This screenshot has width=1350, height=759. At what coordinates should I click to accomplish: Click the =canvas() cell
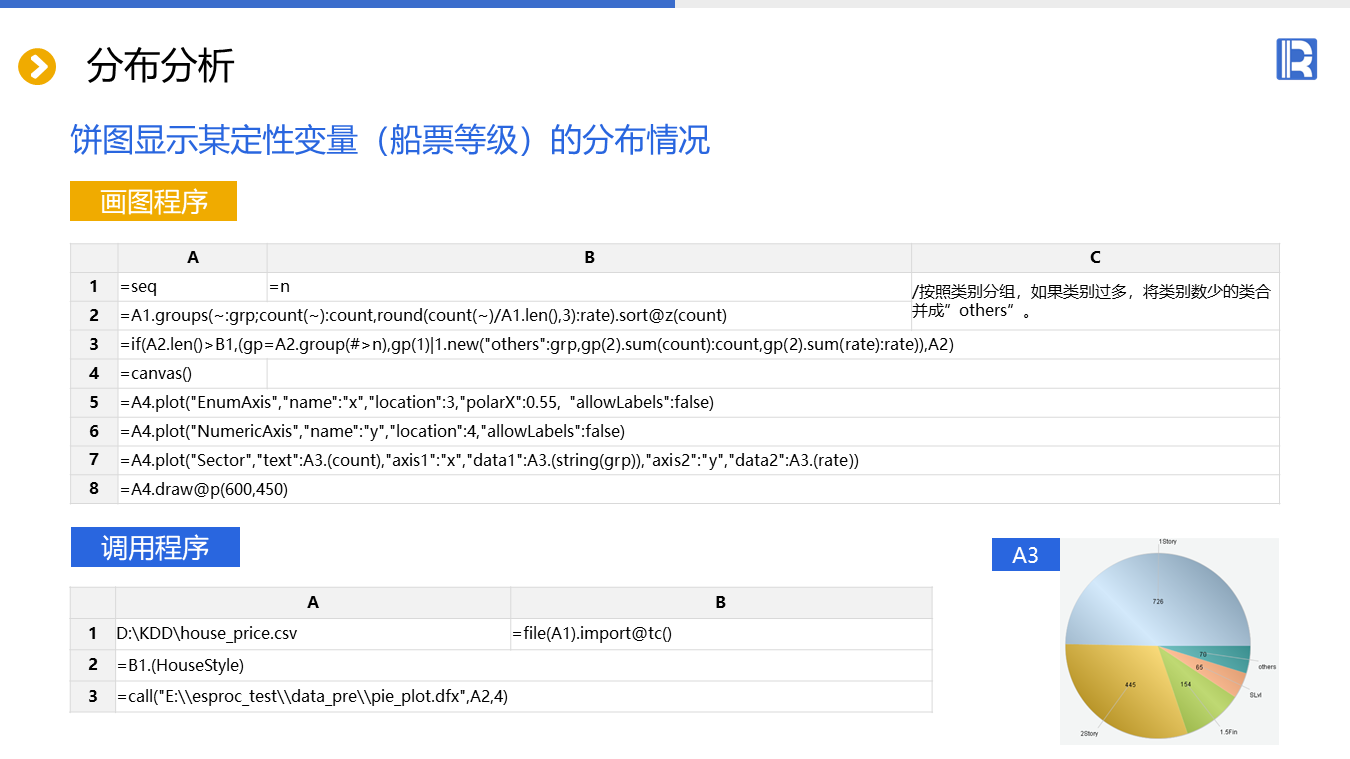click(x=193, y=374)
